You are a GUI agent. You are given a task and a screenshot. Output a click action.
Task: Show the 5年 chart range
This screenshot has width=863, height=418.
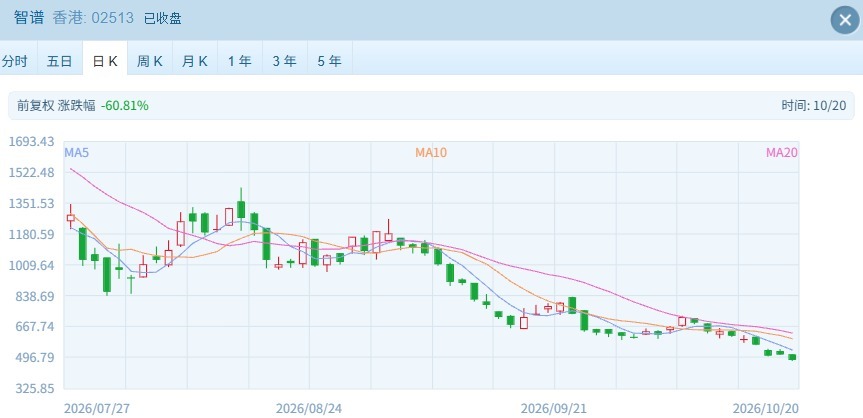tap(330, 61)
